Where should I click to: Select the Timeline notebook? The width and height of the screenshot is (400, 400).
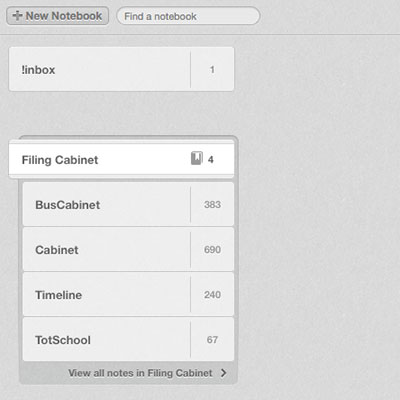pos(128,294)
